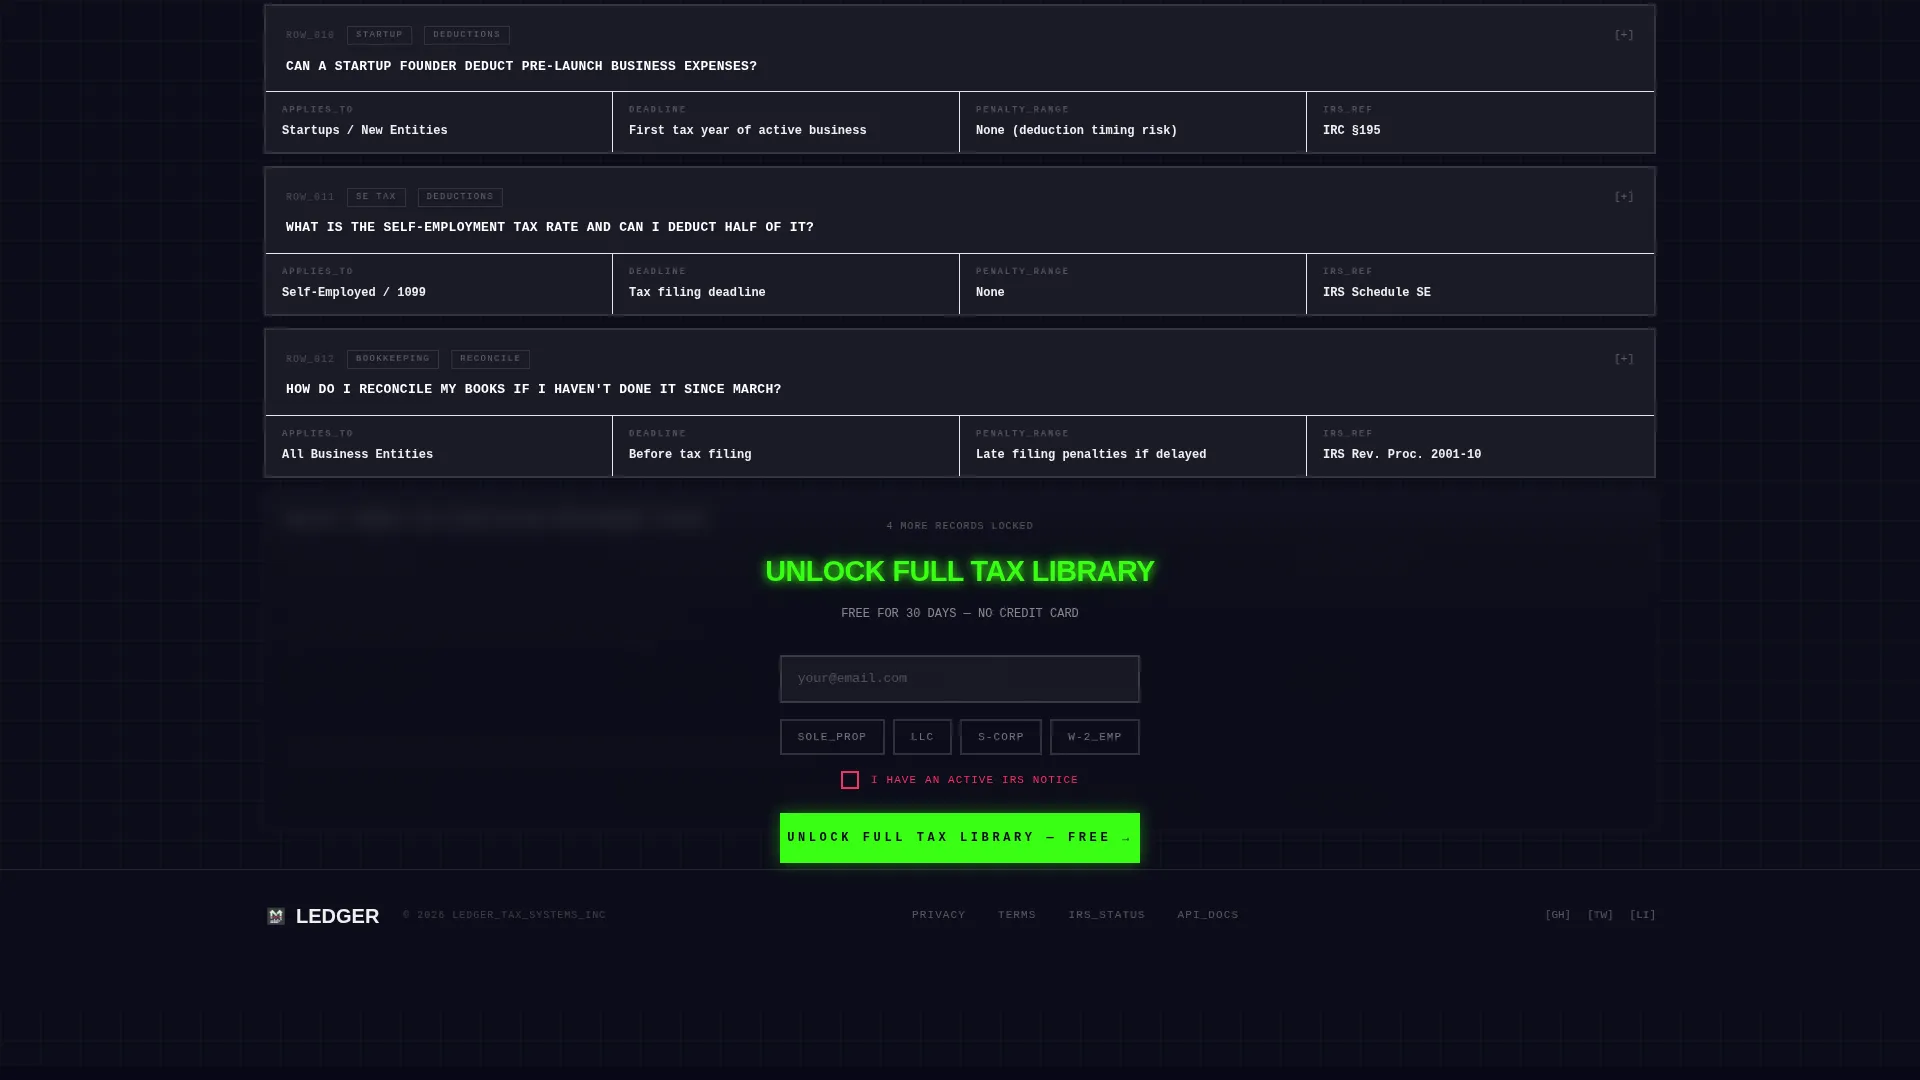Click the reconcile my books question
The image size is (1920, 1080).
click(x=534, y=390)
